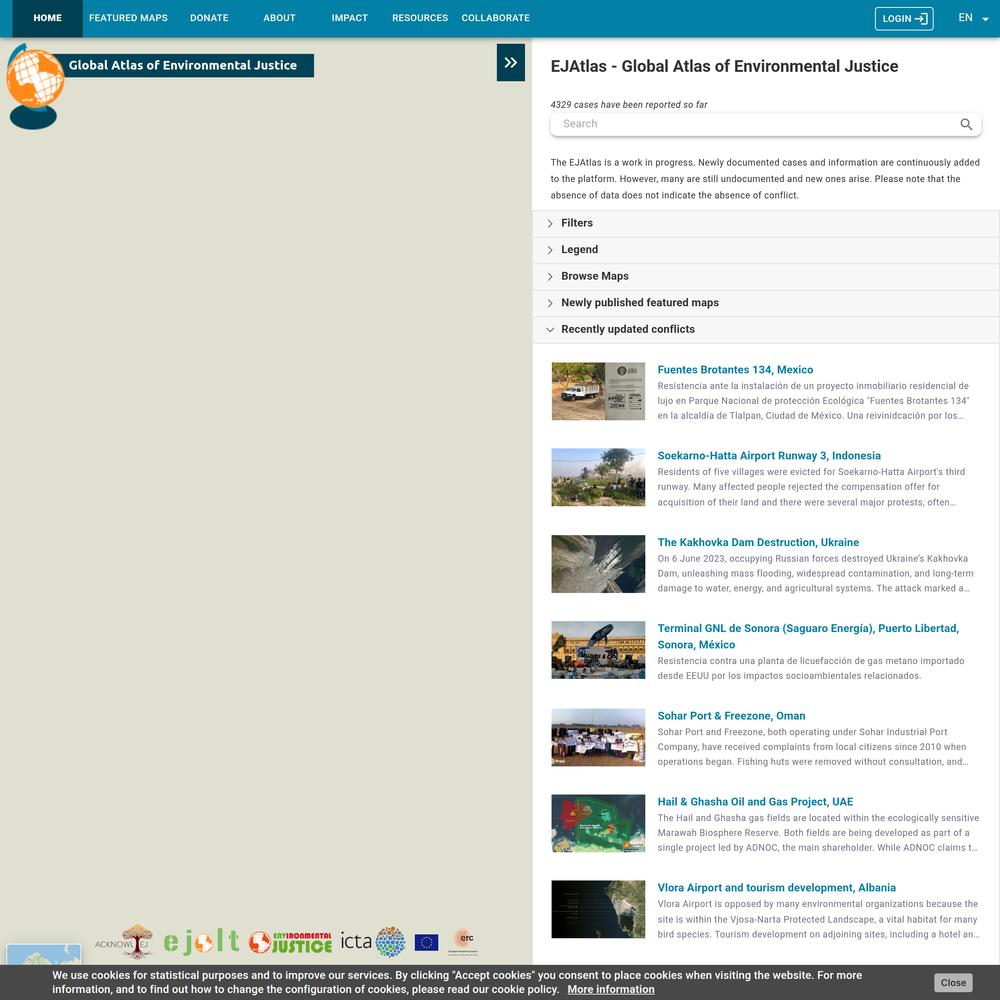The width and height of the screenshot is (1000, 1000).
Task: Click the Vlora Airport thumbnail image
Action: point(598,910)
